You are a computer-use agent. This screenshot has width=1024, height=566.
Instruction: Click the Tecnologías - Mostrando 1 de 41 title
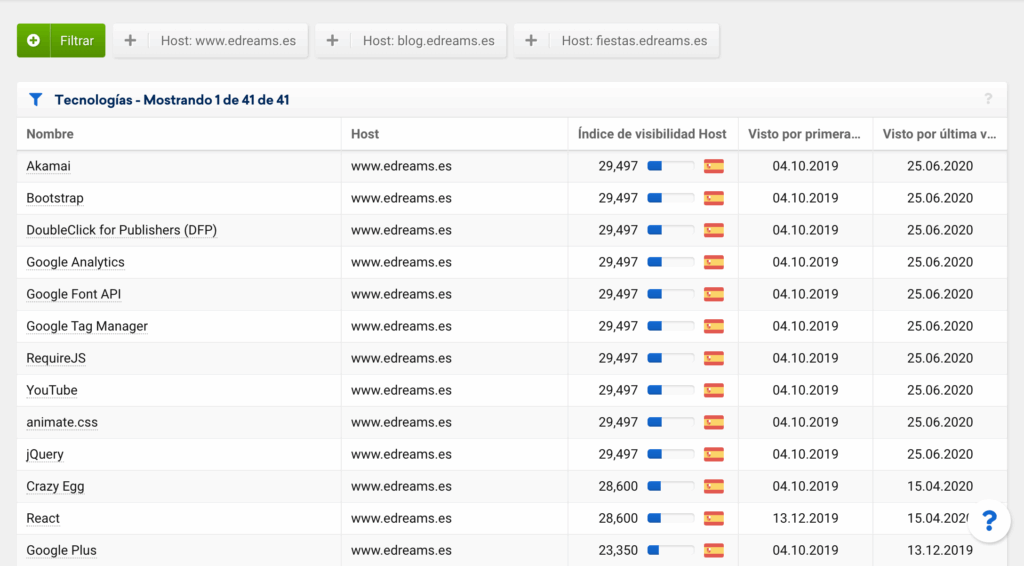point(172,100)
